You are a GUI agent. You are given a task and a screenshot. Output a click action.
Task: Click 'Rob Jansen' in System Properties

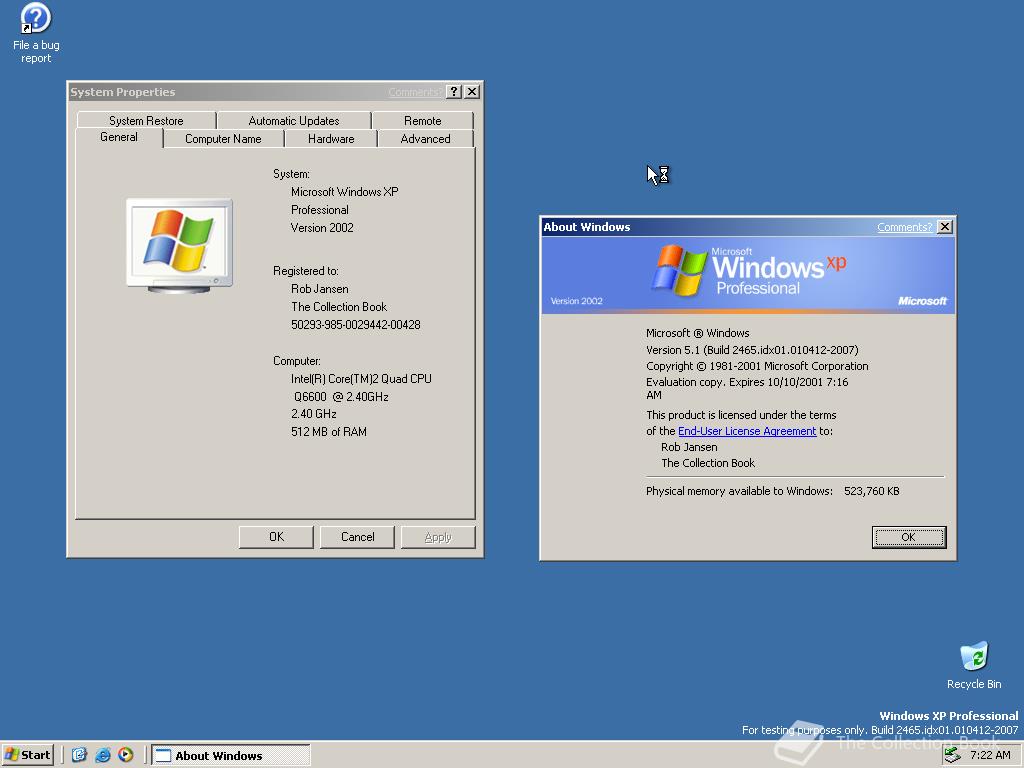(319, 289)
